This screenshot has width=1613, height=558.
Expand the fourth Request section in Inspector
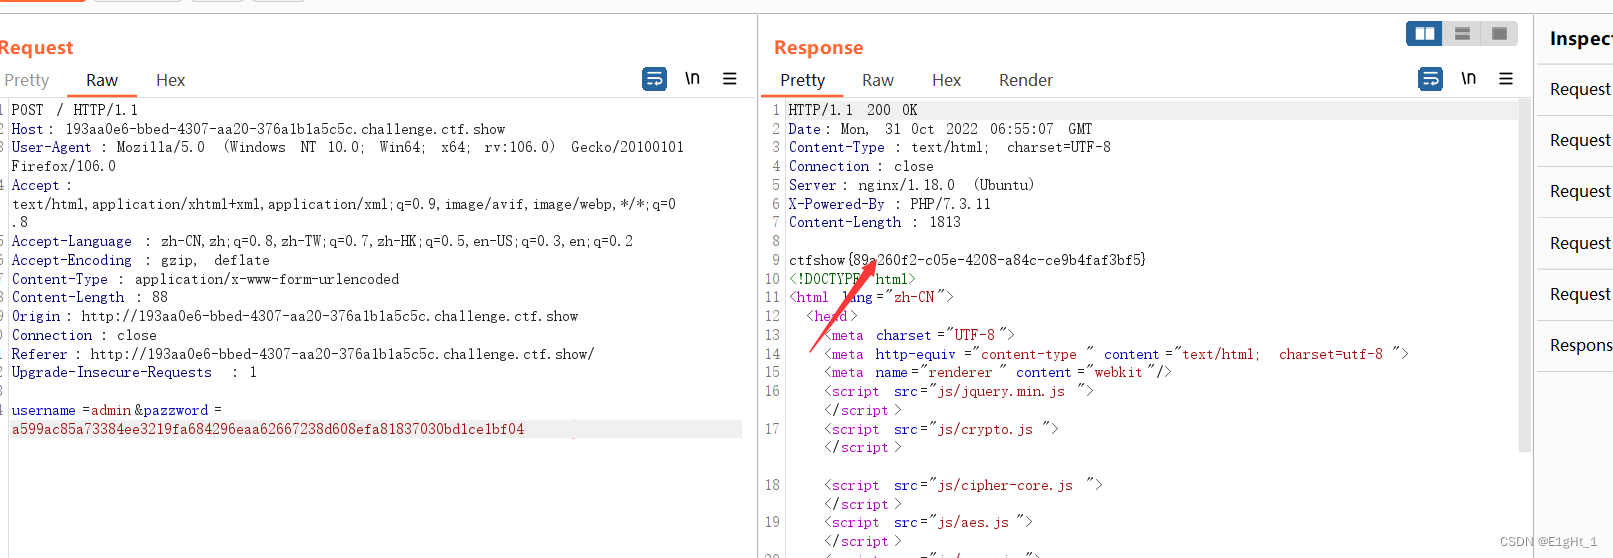1575,244
